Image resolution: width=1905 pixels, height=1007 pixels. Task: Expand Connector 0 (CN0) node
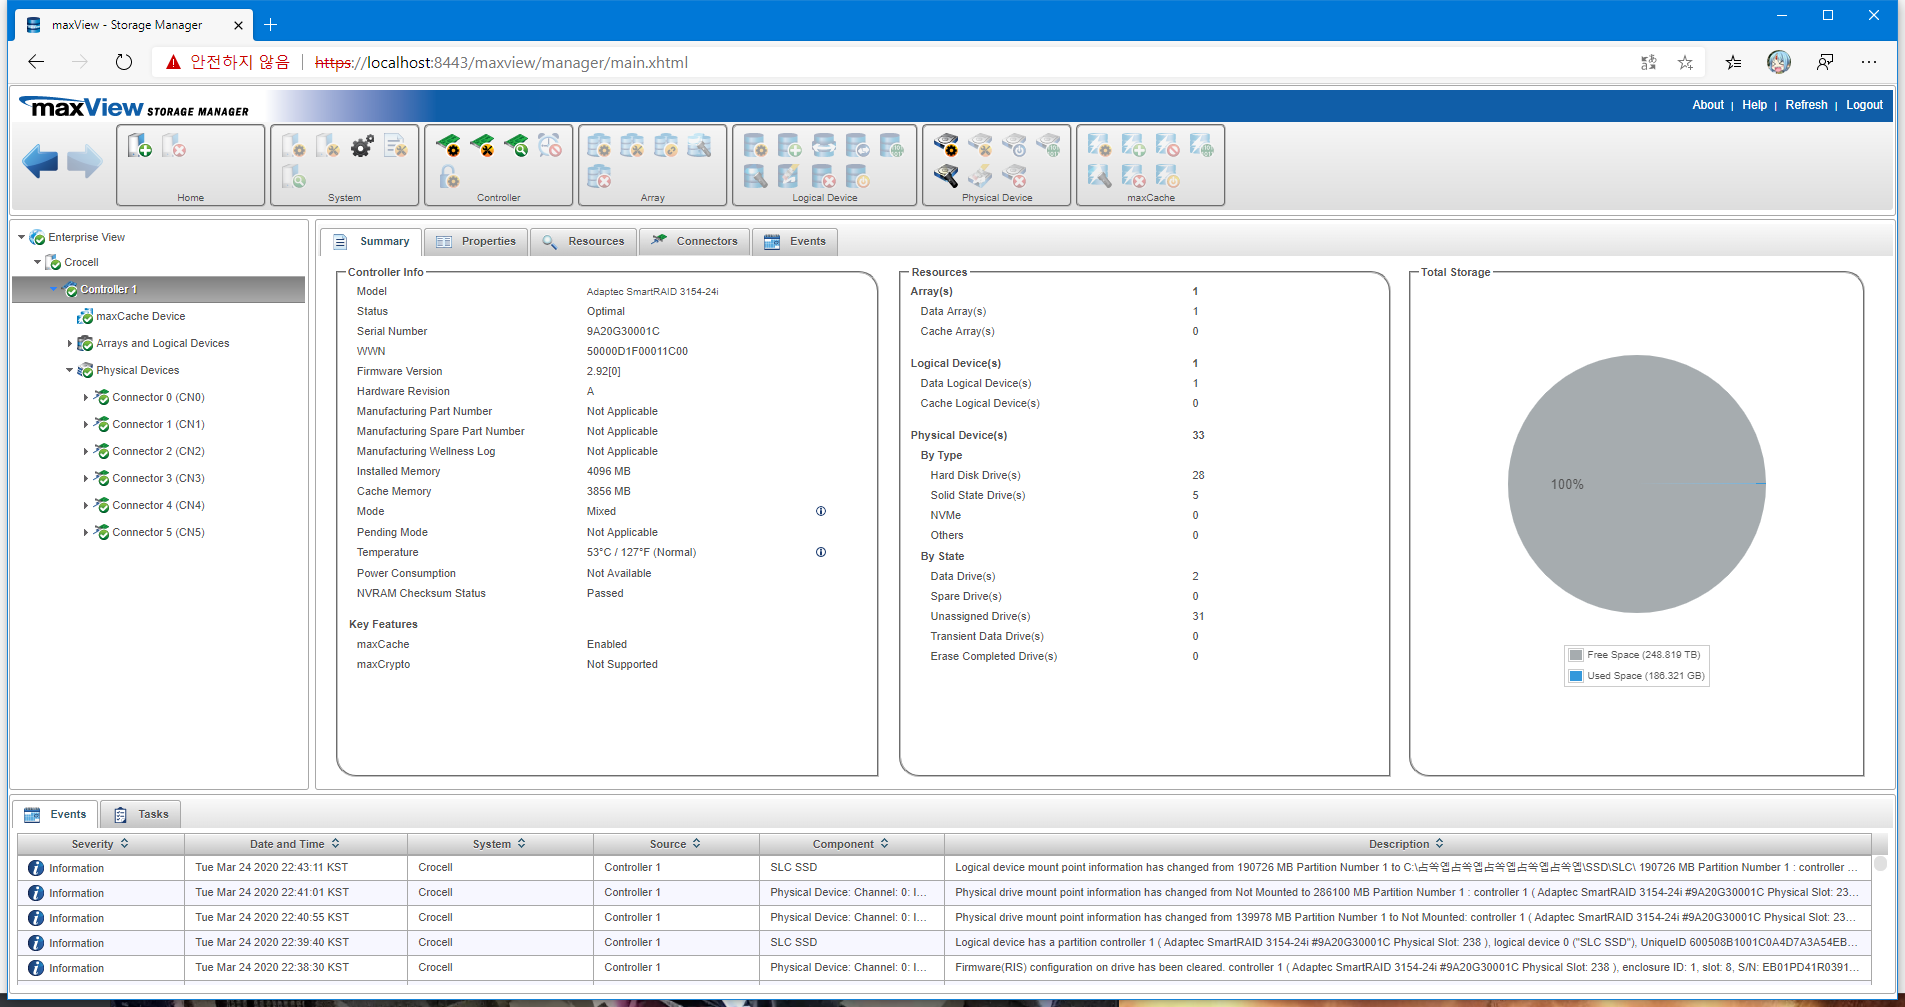pyautogui.click(x=85, y=397)
